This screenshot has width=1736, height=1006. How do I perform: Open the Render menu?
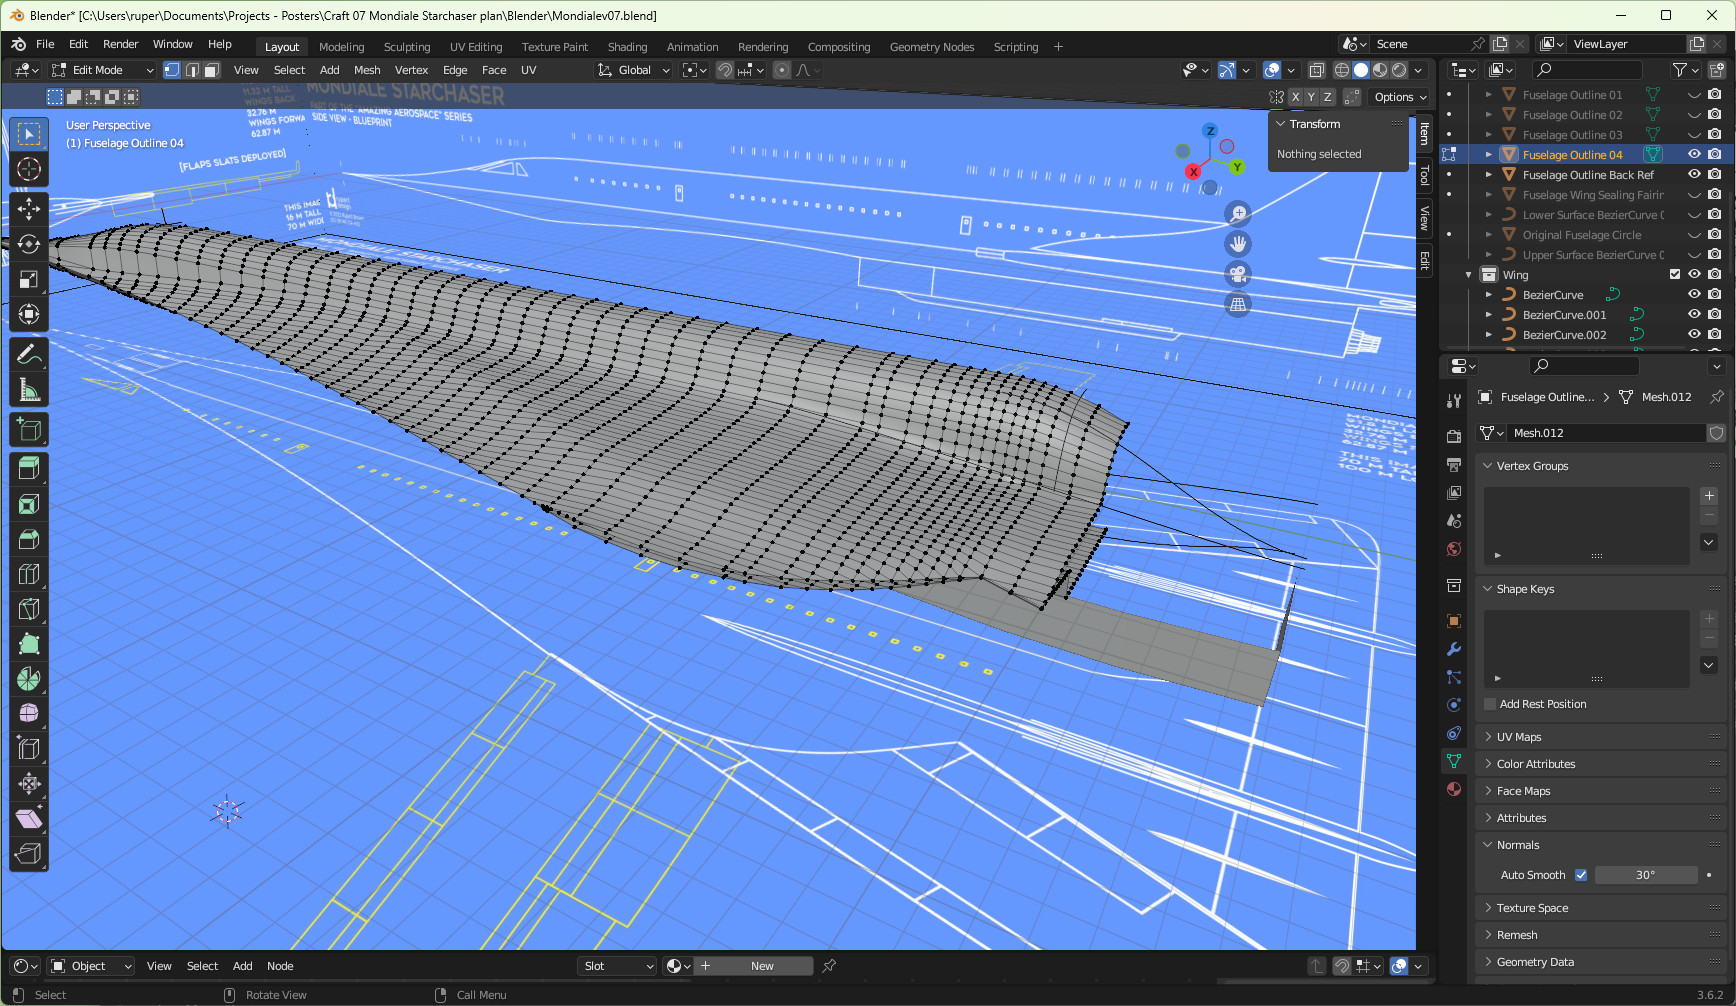(x=120, y=44)
